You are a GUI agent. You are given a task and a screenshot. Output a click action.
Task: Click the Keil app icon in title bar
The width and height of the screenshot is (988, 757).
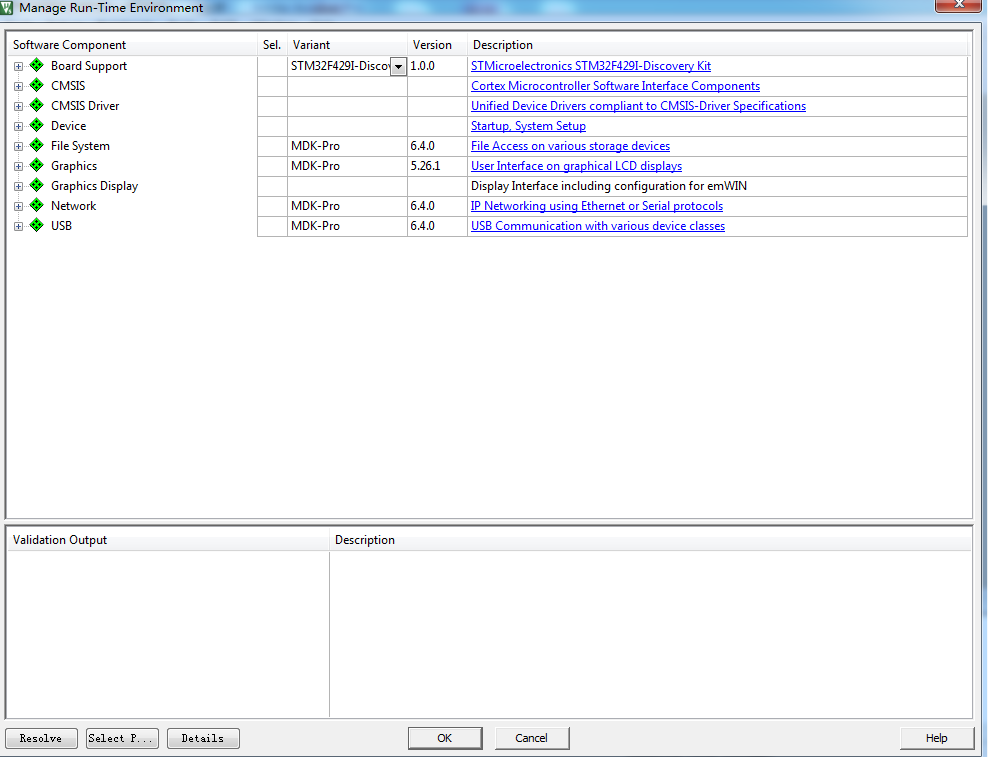(6, 8)
